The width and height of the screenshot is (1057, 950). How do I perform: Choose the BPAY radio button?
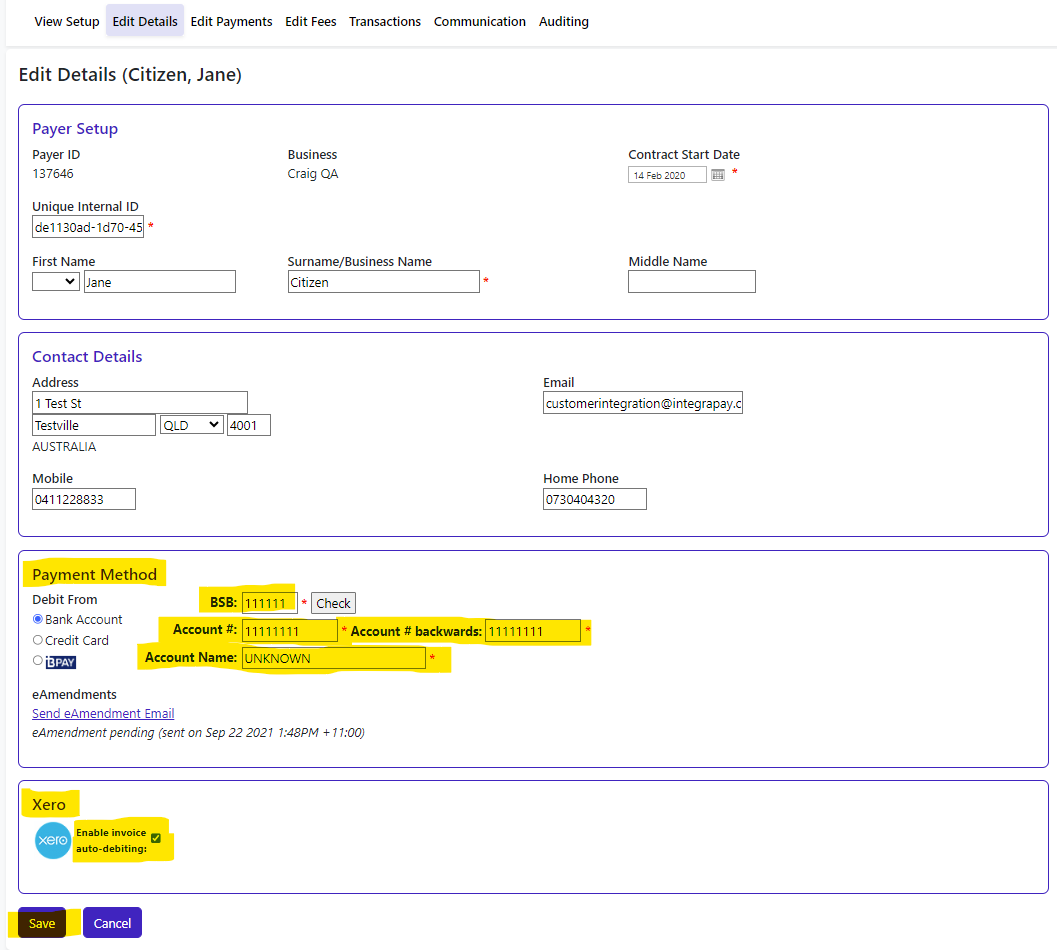38,661
